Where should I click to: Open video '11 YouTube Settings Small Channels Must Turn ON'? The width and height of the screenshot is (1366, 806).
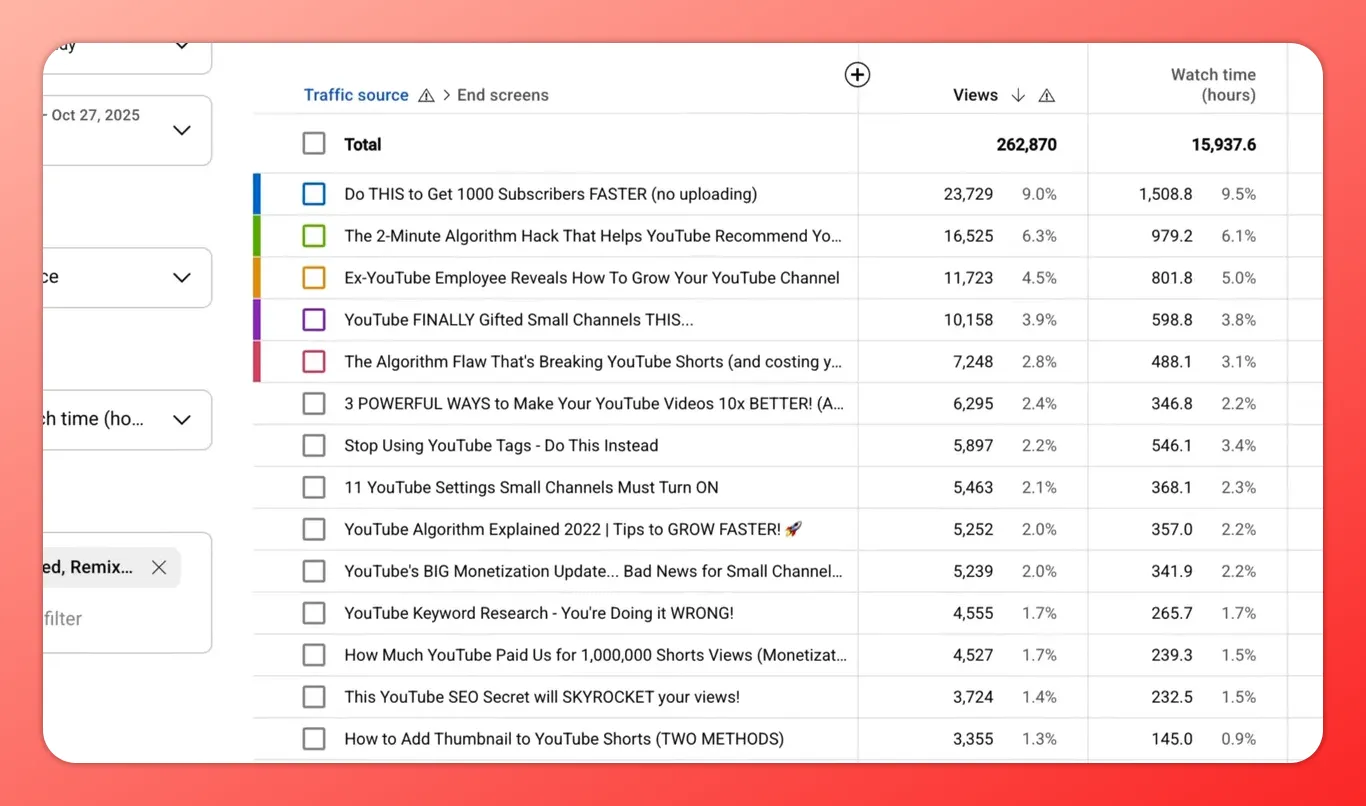tap(531, 487)
